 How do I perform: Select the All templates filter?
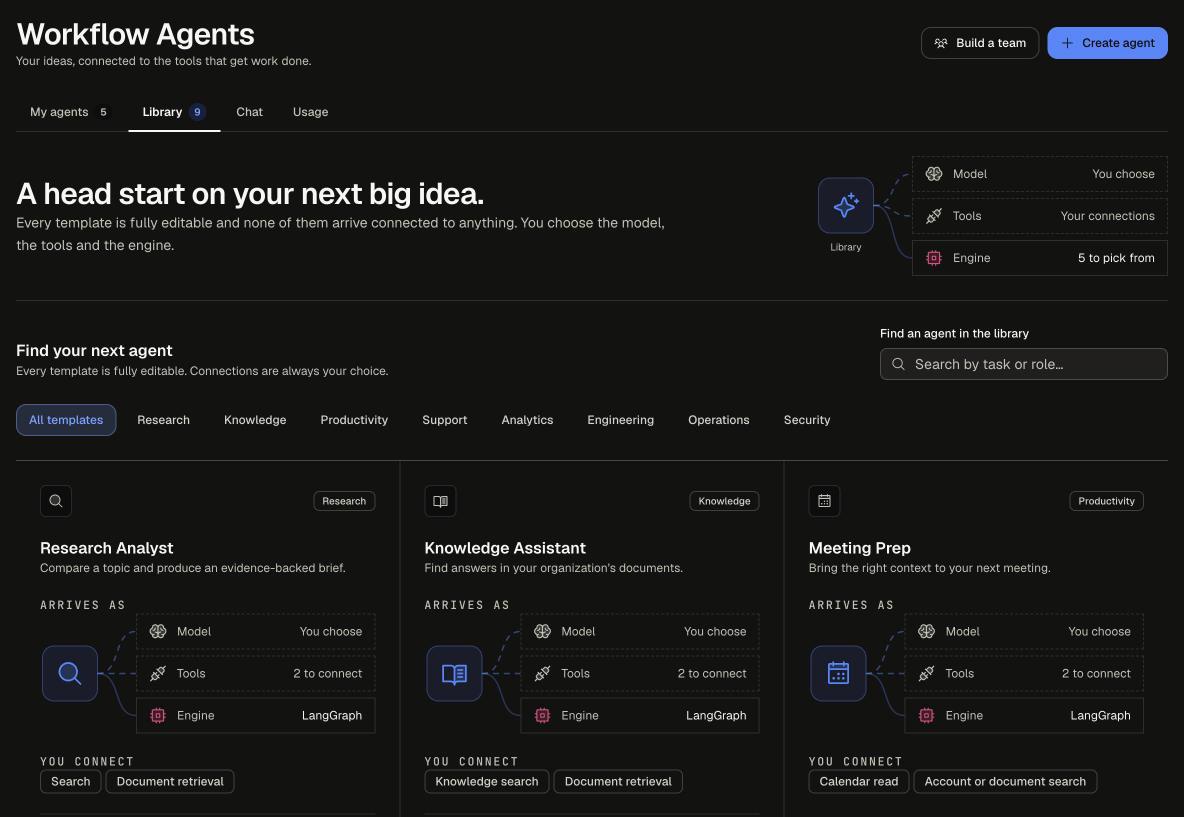point(66,420)
